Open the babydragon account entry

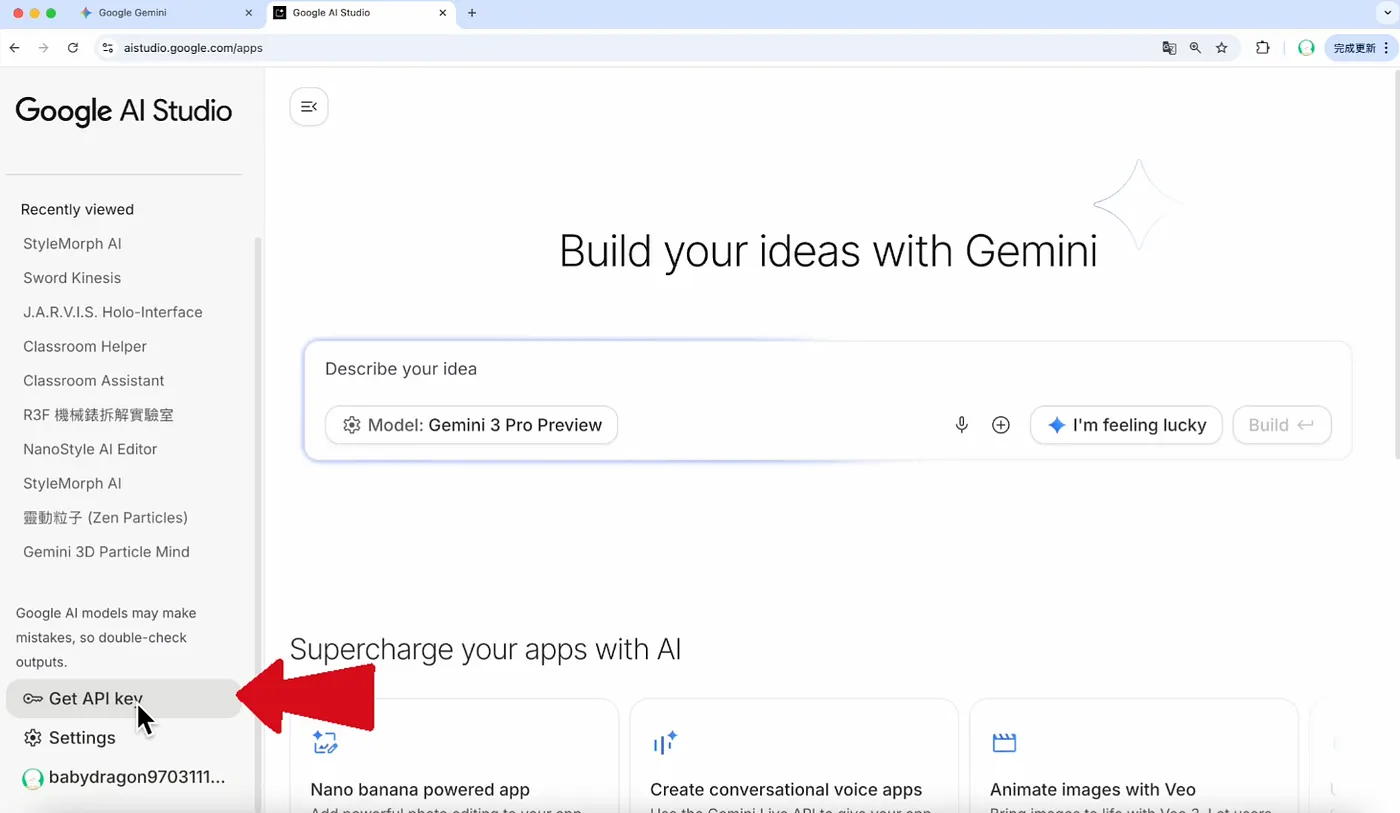point(123,777)
